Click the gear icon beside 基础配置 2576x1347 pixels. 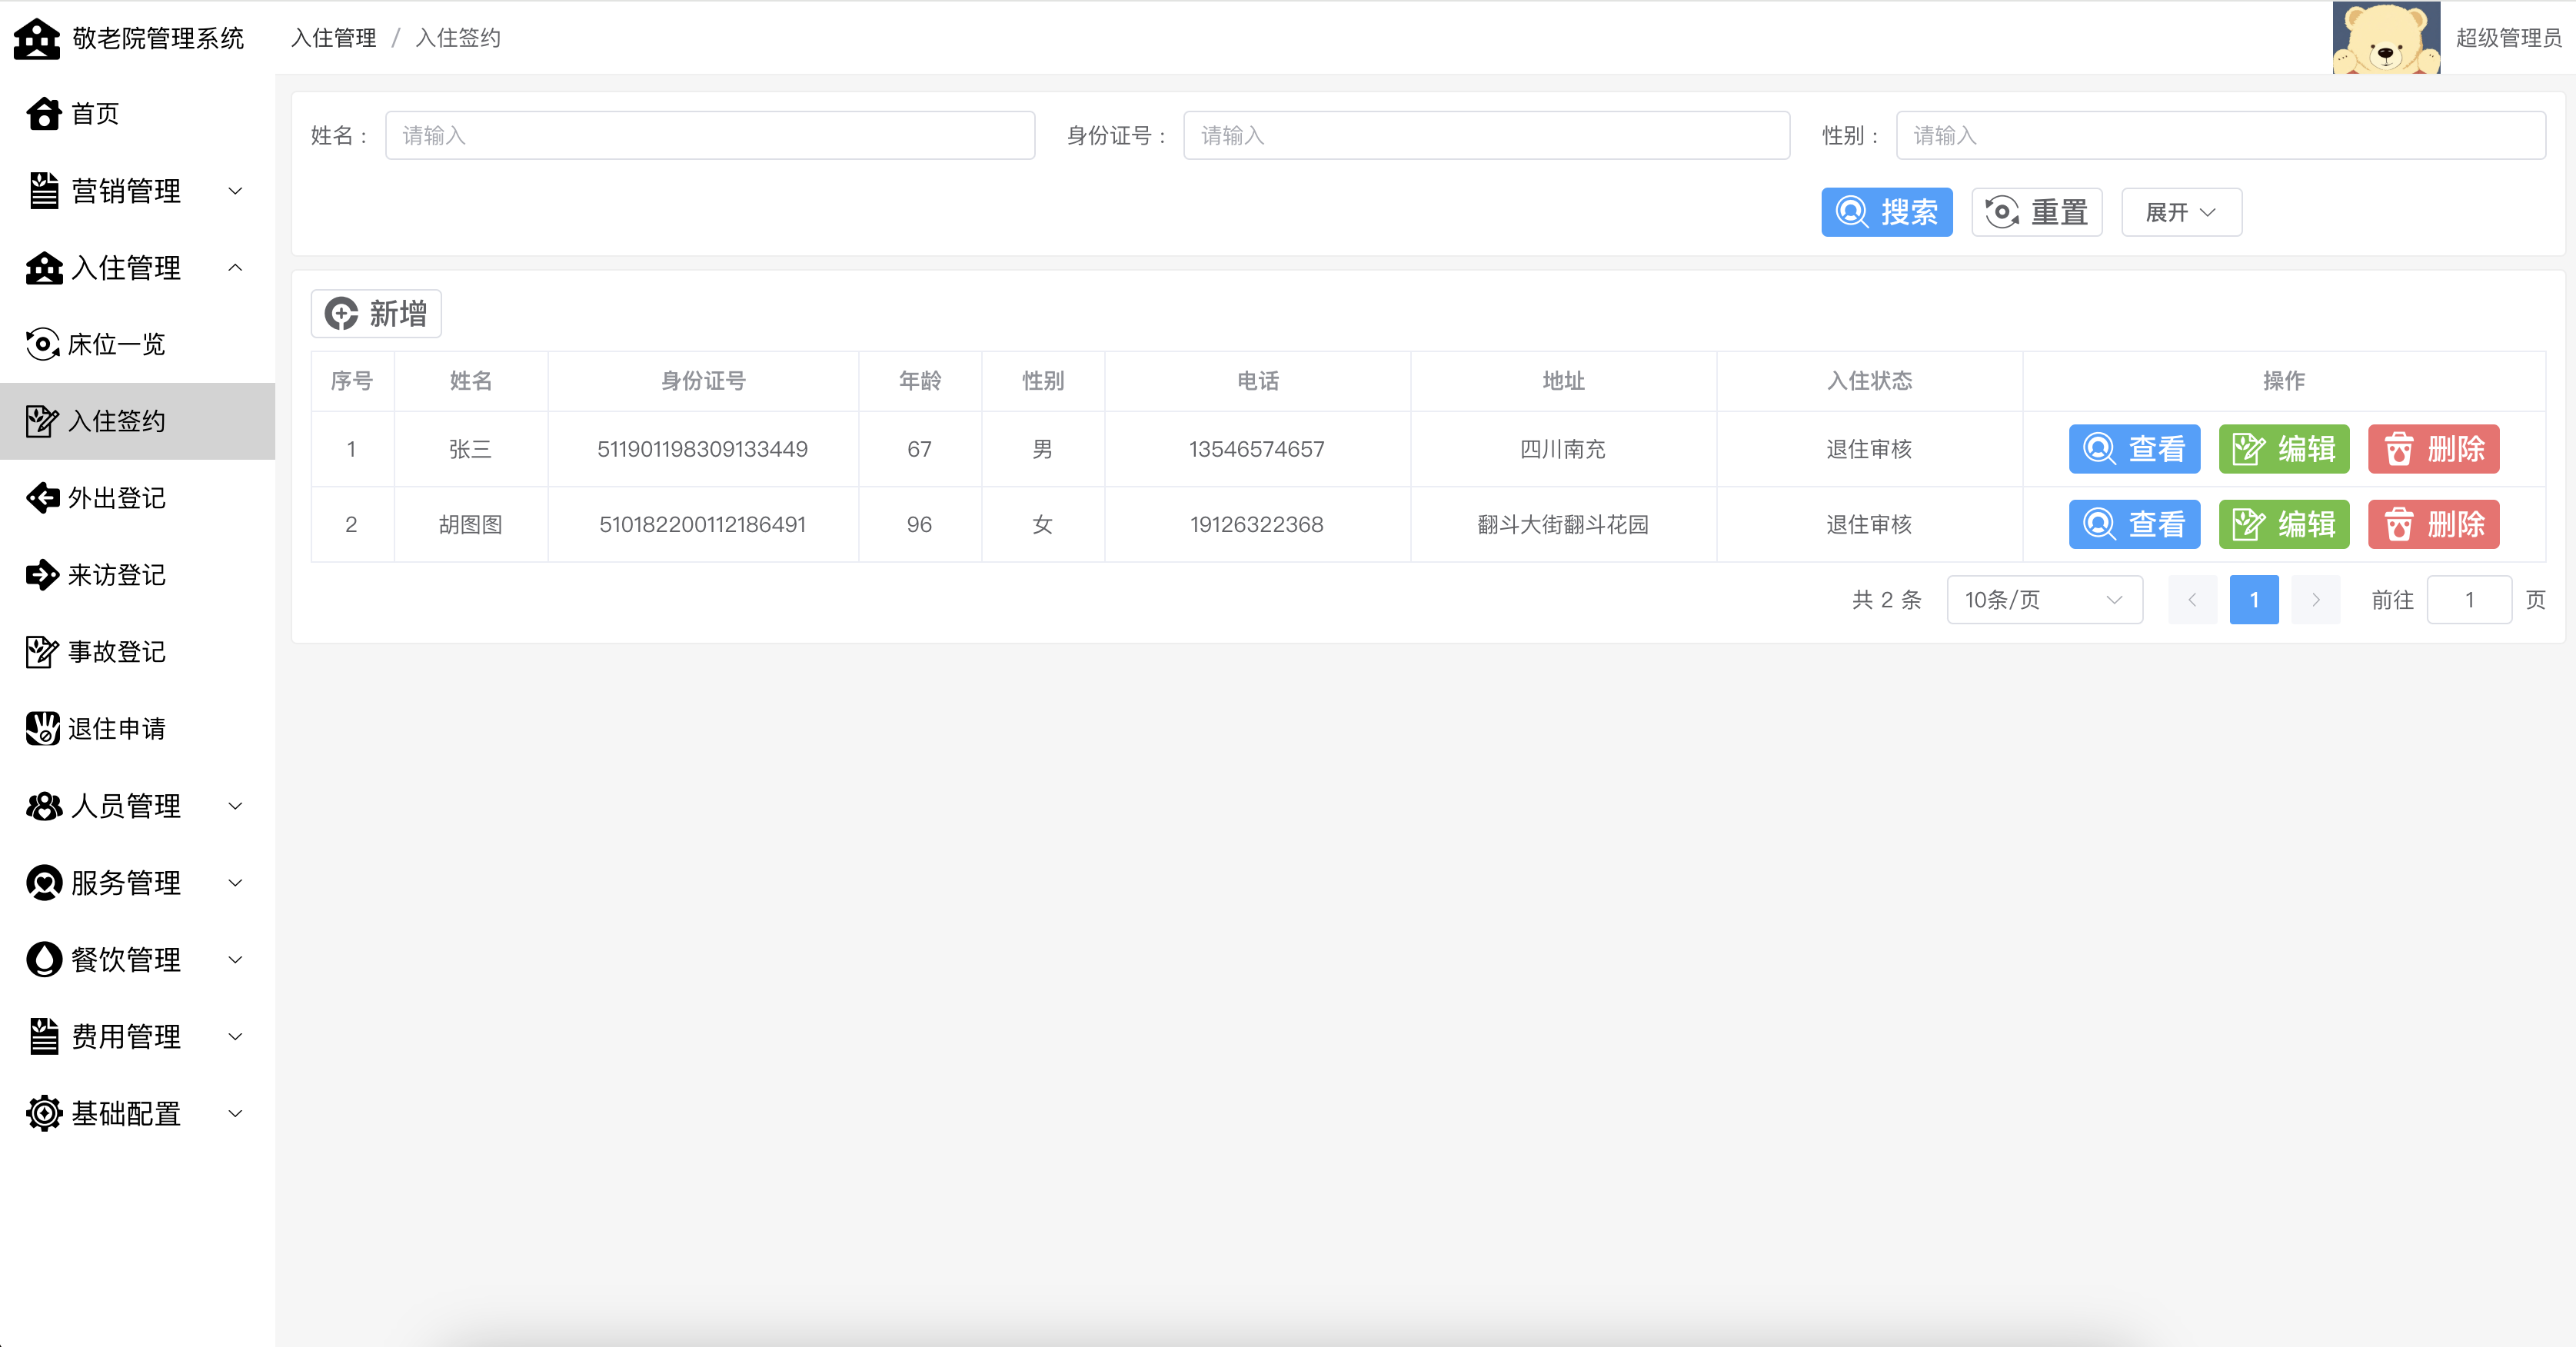pos(44,1113)
